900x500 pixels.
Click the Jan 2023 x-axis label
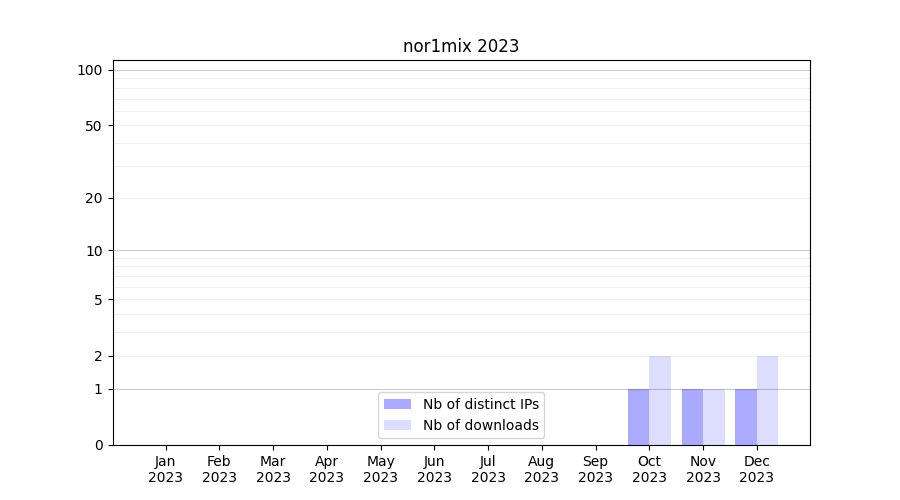pos(165,469)
